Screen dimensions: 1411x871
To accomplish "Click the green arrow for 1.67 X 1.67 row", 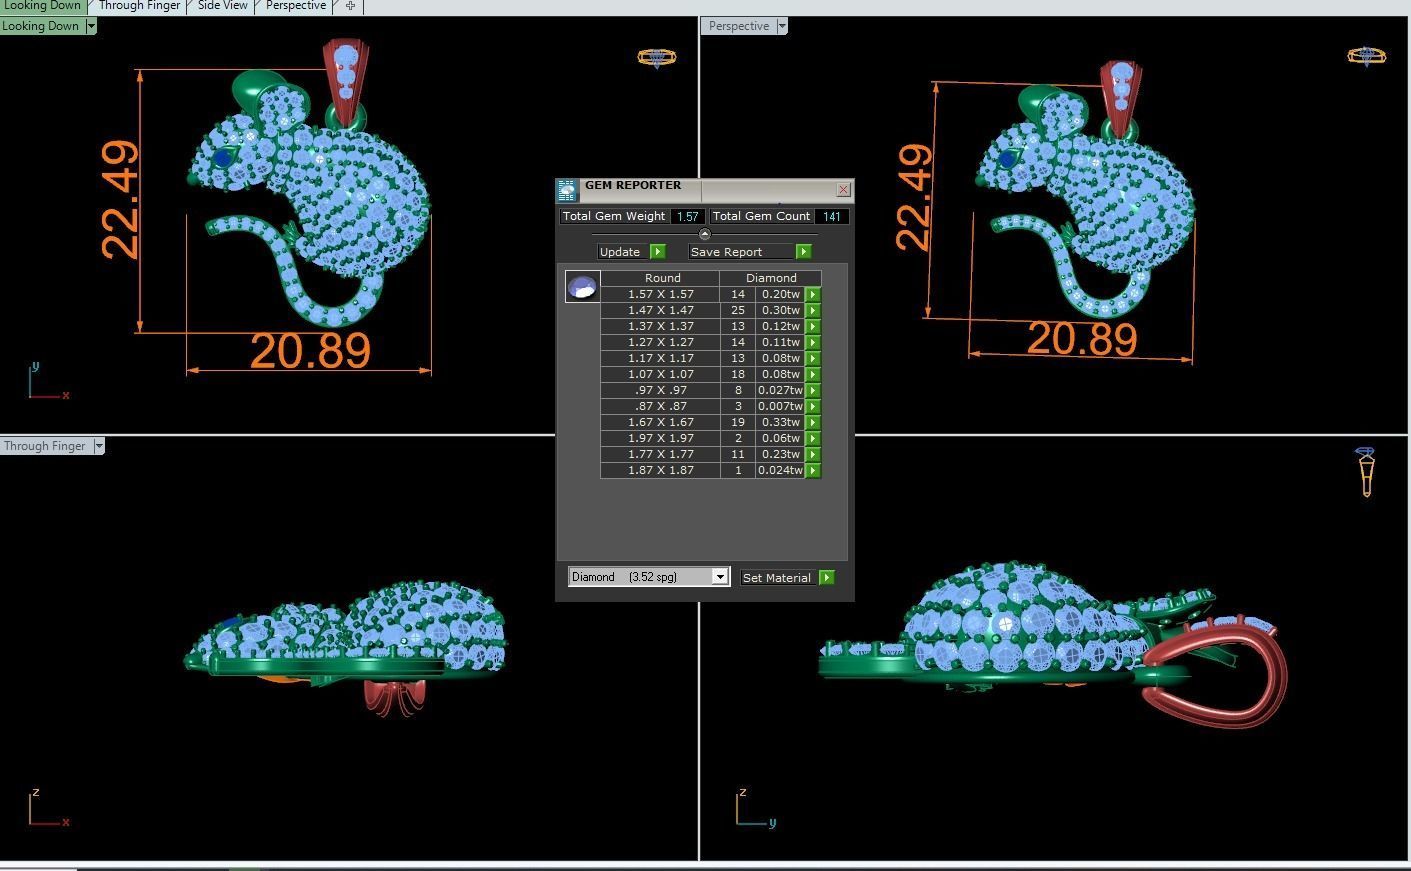I will click(x=813, y=422).
